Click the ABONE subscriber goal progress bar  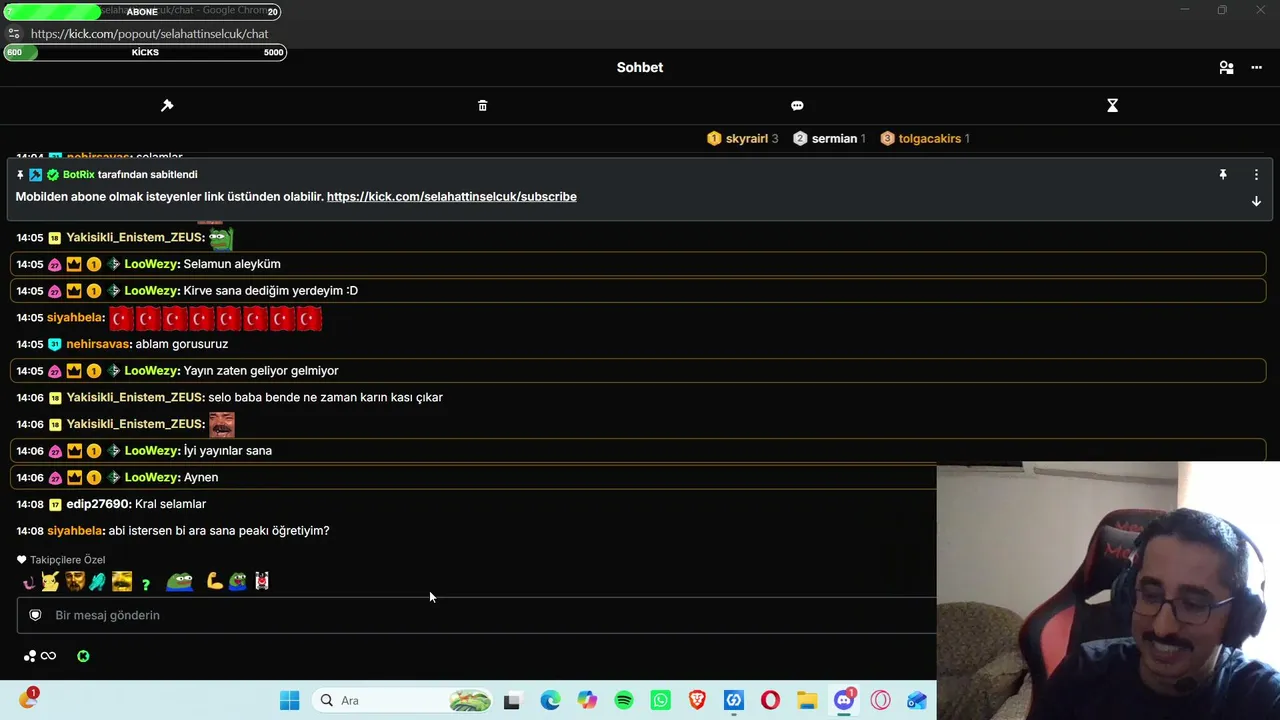point(143,12)
